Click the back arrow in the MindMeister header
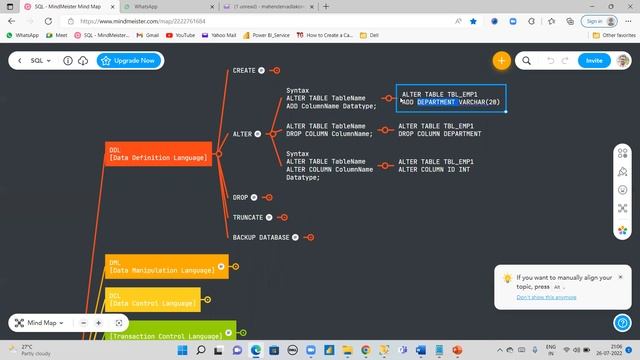 [20, 61]
